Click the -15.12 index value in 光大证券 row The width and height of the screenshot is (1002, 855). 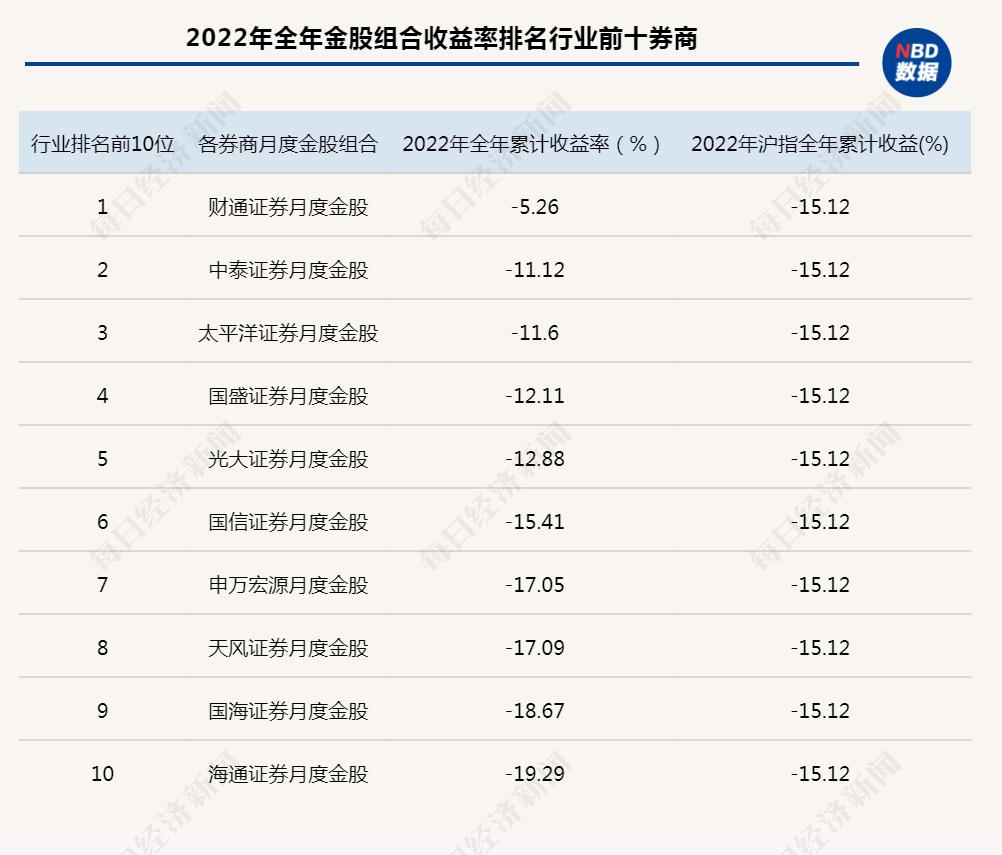click(820, 459)
